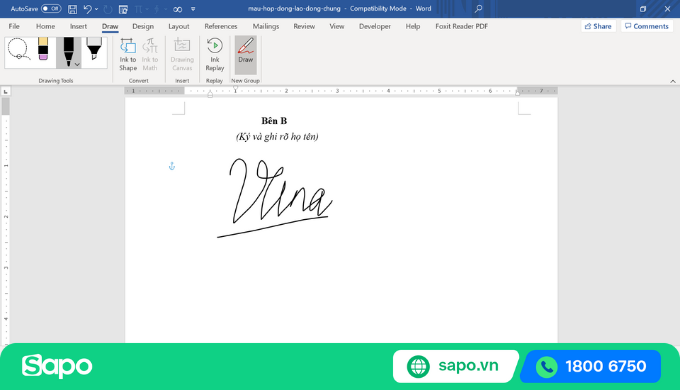Click the right indent marker on ruler
This screenshot has height=390, width=680.
coord(517,92)
